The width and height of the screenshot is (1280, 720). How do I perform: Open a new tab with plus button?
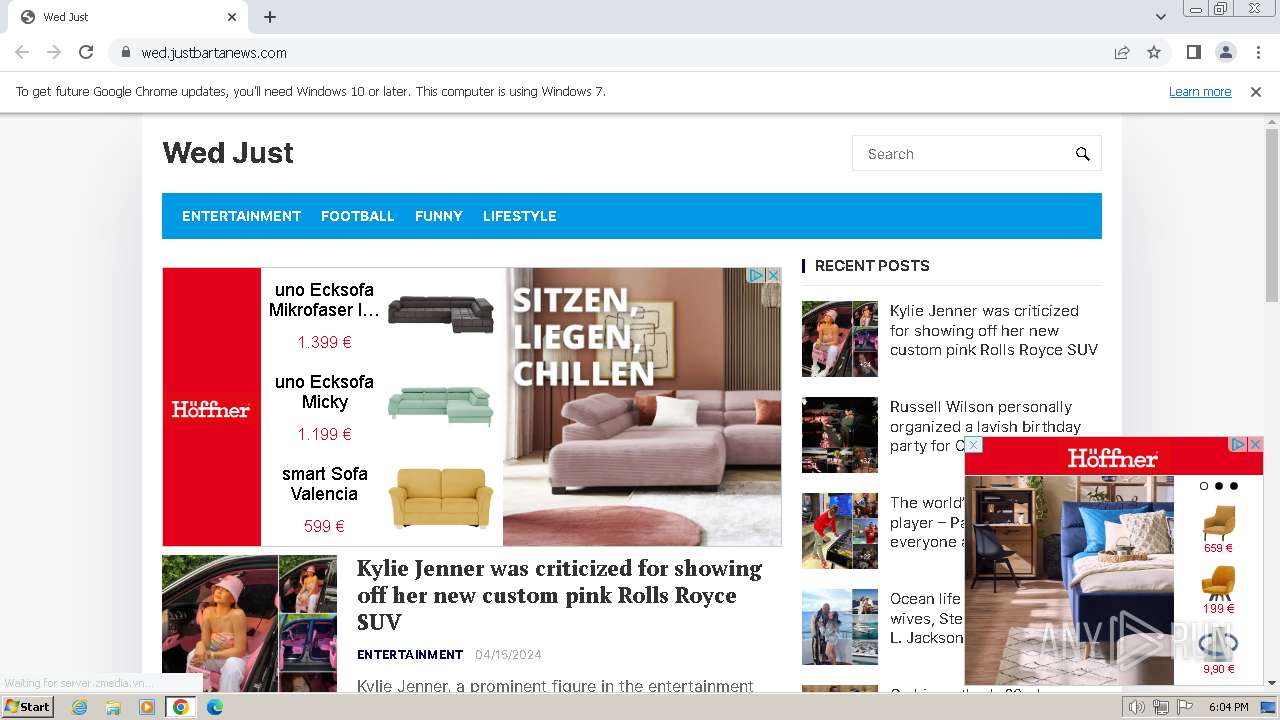coord(270,17)
